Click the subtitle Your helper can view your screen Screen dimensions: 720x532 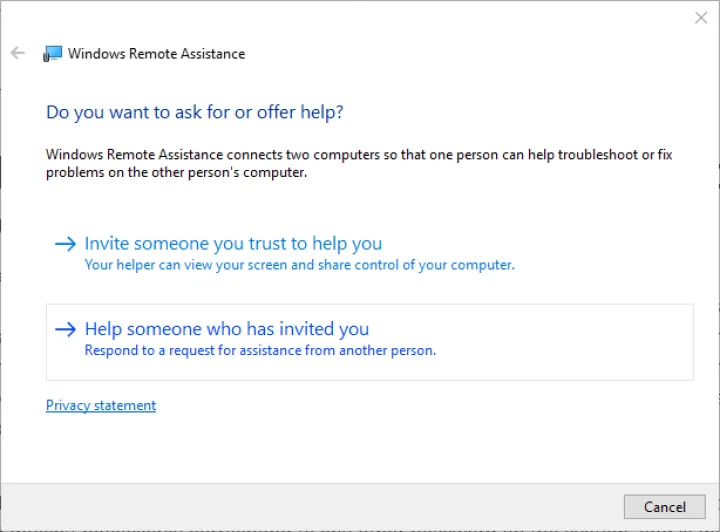299,265
